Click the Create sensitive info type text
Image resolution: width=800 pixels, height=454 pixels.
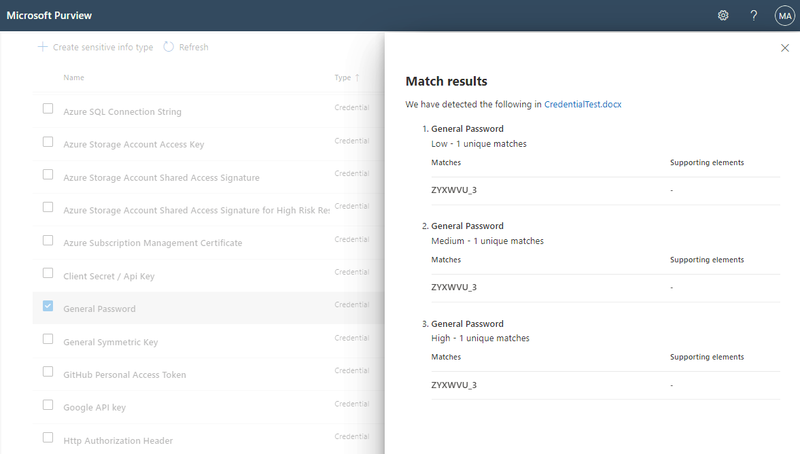[x=103, y=47]
